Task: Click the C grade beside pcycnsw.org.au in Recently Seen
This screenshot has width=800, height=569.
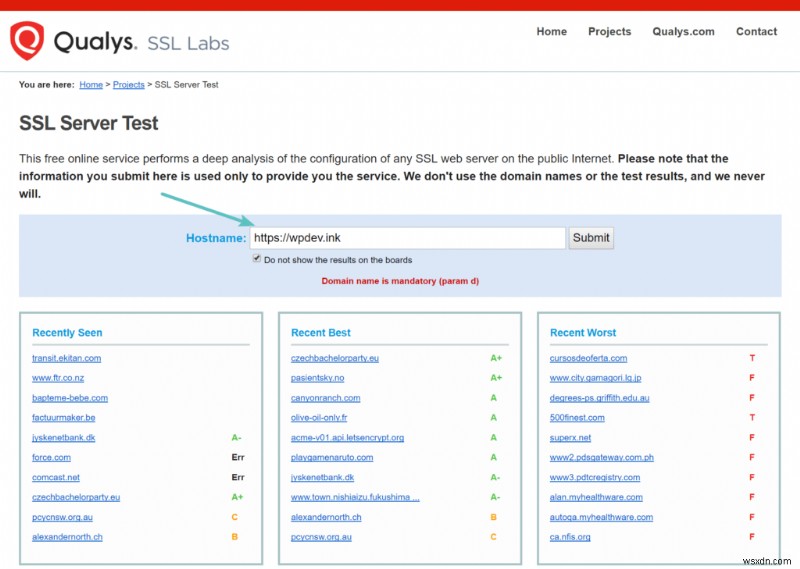Action: (x=235, y=517)
